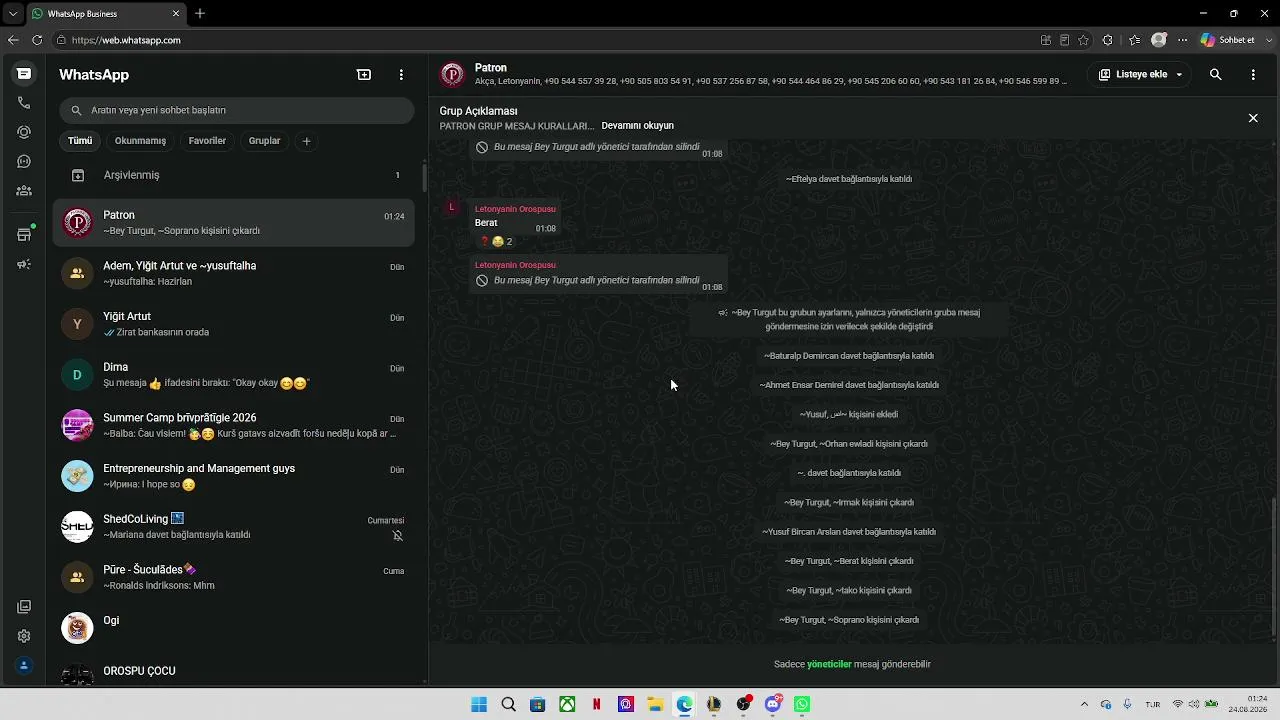Open the Windows Start menu

[x=479, y=704]
